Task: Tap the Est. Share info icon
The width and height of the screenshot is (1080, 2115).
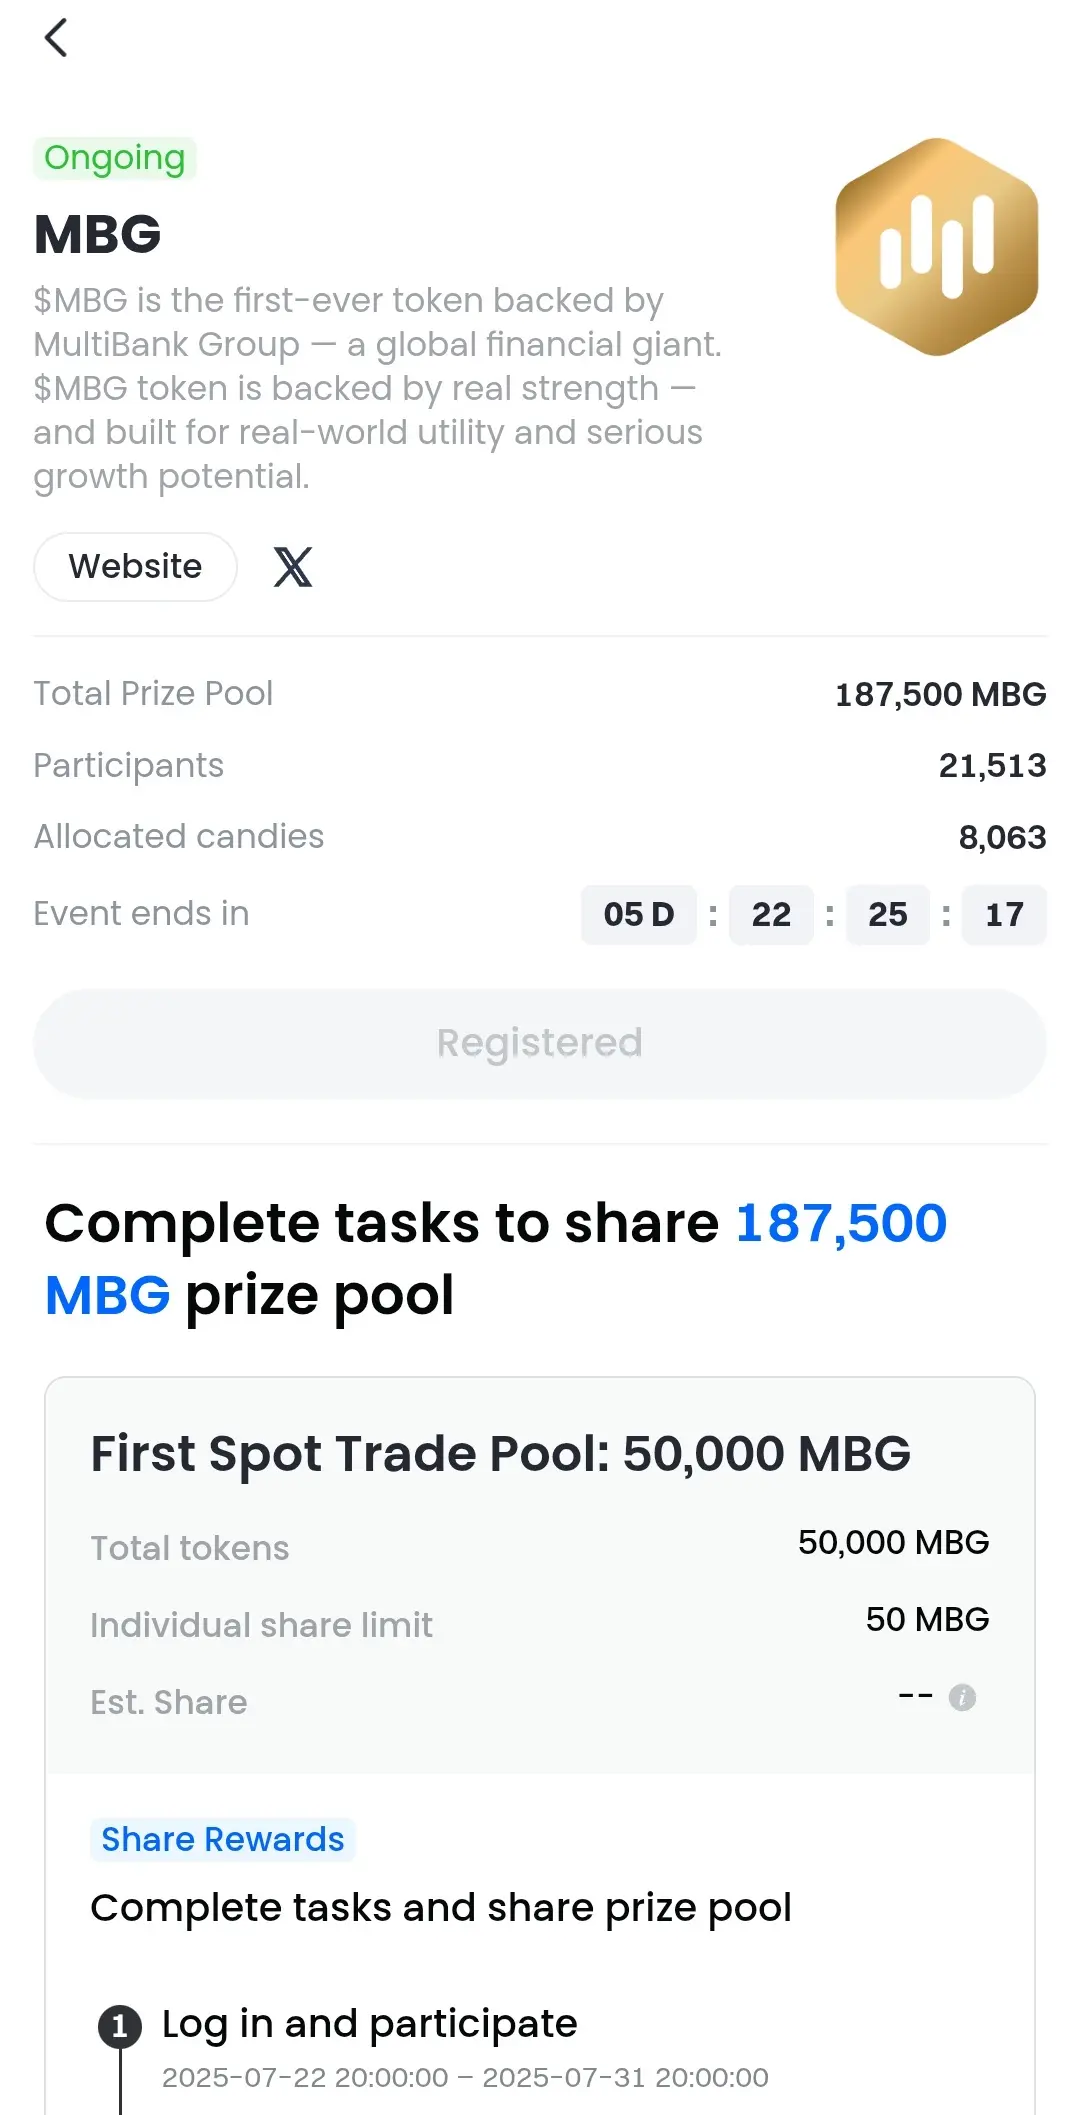Action: coord(962,1697)
